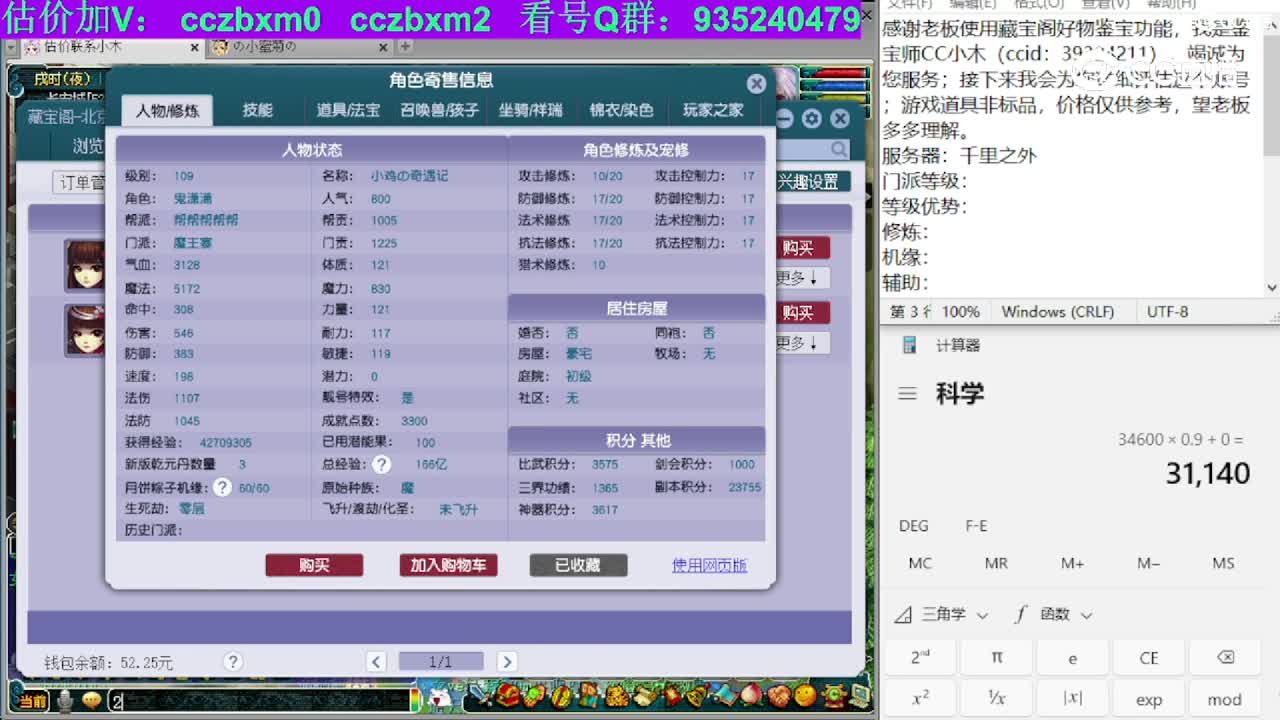
Task: Click the 1/x key in calculator
Action: (x=997, y=699)
